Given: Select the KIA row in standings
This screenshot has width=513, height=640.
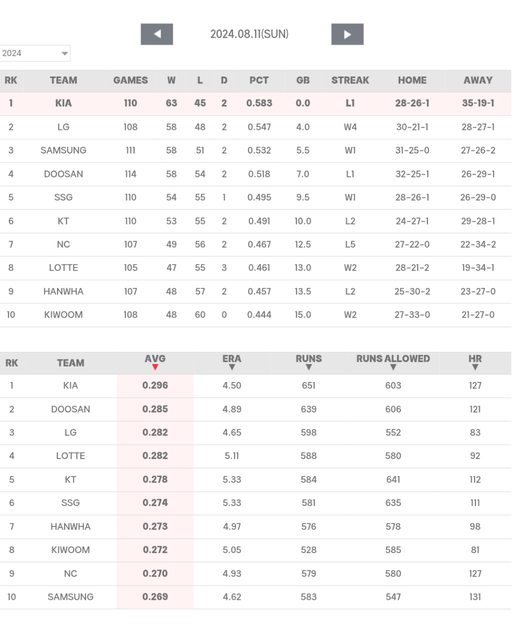Looking at the screenshot, I should tap(255, 103).
